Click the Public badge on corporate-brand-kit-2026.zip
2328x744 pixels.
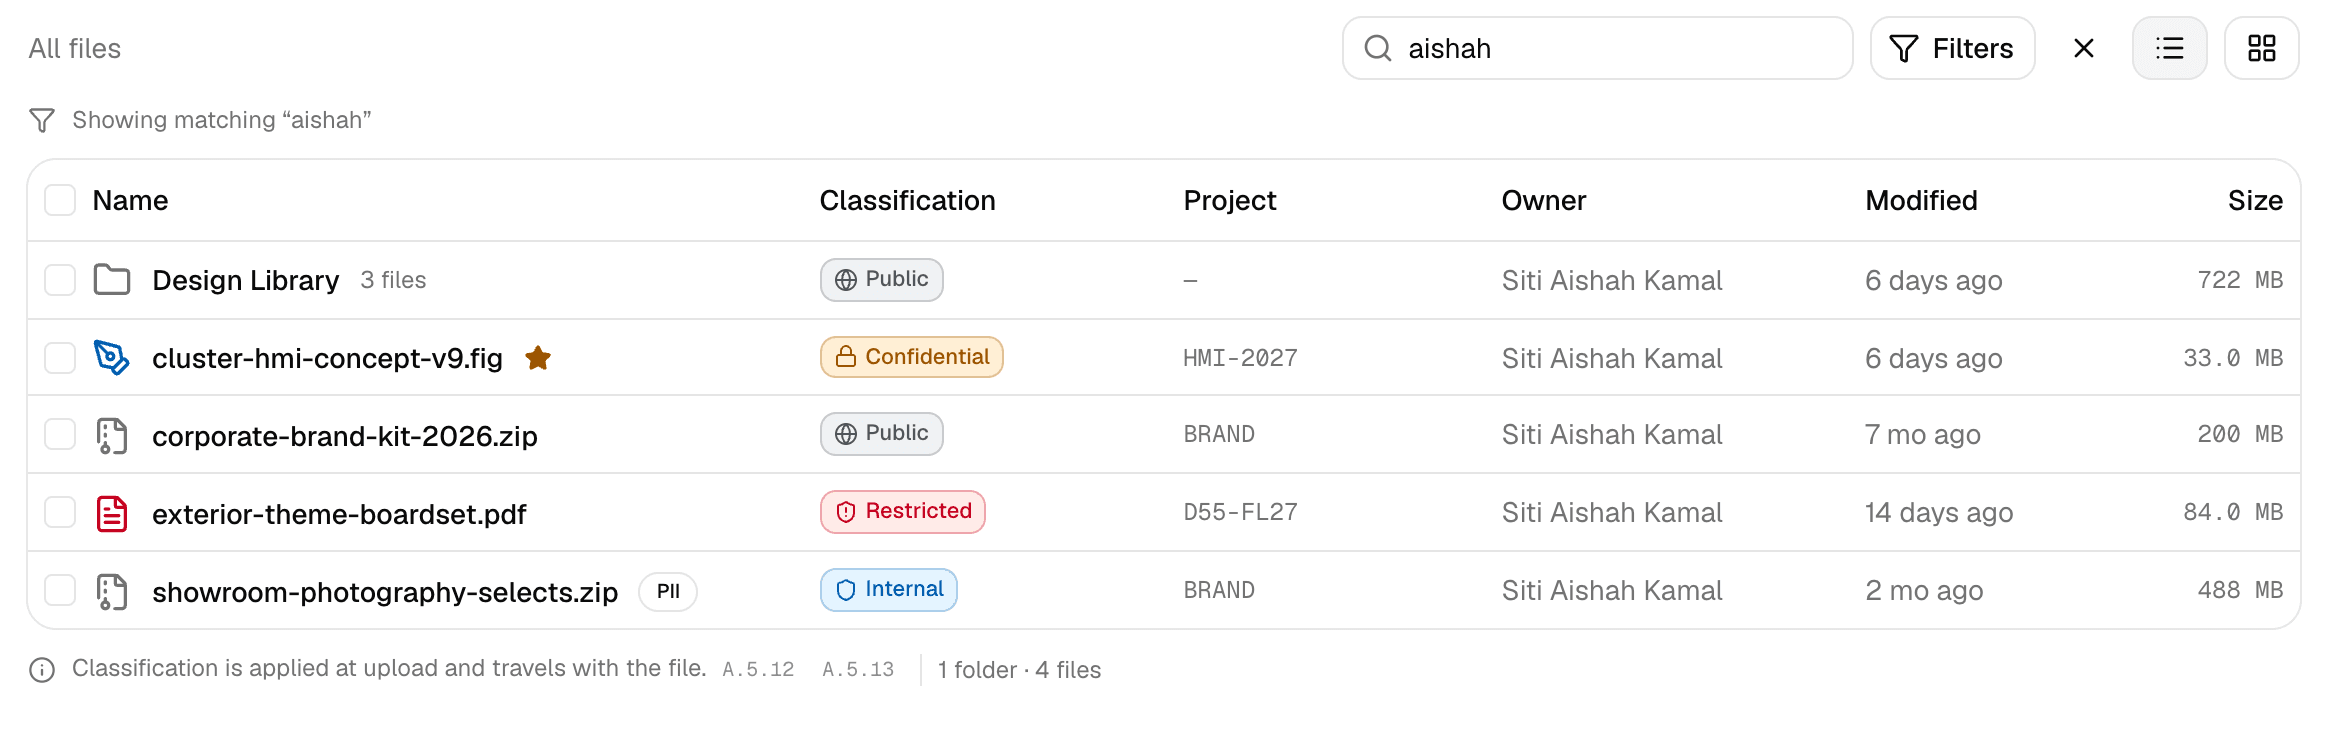tap(882, 434)
